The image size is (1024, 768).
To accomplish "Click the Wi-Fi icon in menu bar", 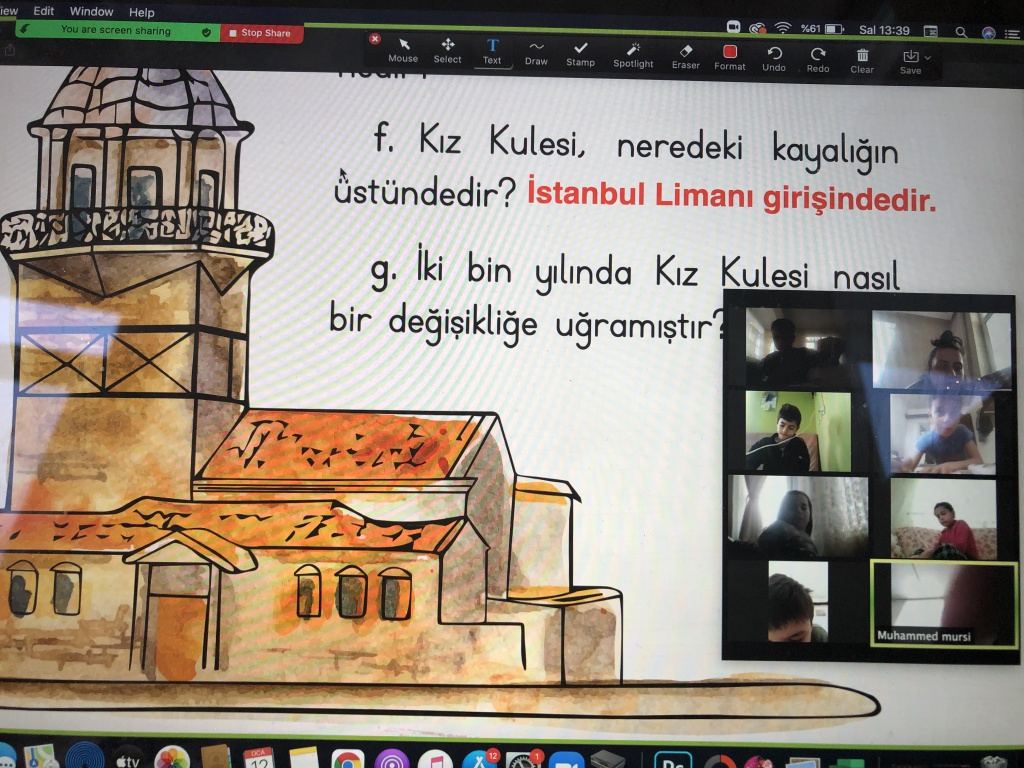I will click(x=782, y=28).
